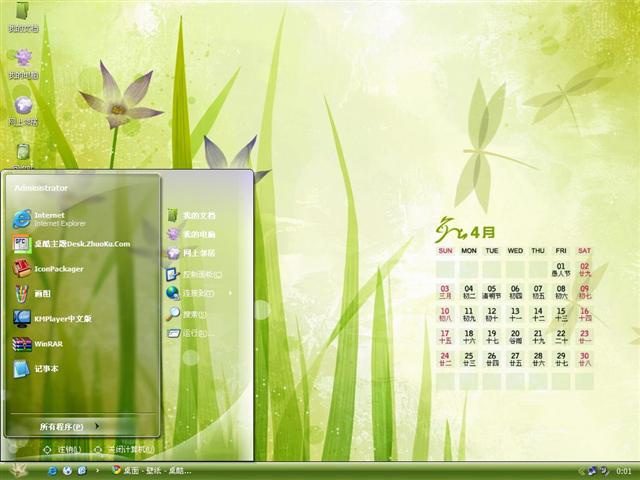The height and width of the screenshot is (480, 640).
Task: Launch 桌酷主题 Desk.ZhuoKu.Com from Start menu
Action: (71, 244)
